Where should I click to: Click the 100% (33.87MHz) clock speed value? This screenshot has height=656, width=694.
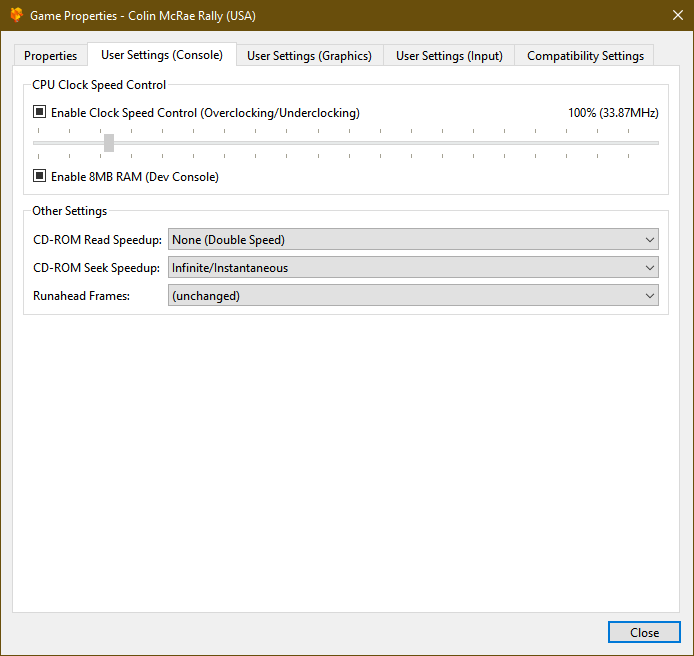click(613, 113)
